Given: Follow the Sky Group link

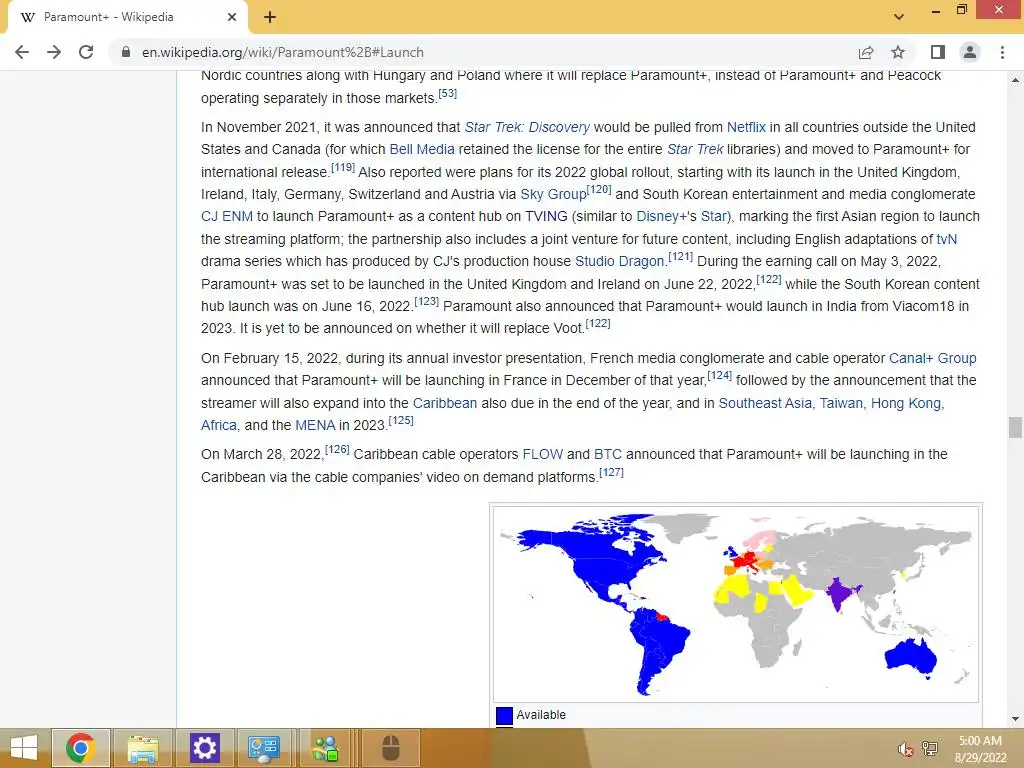Looking at the screenshot, I should point(553,195).
